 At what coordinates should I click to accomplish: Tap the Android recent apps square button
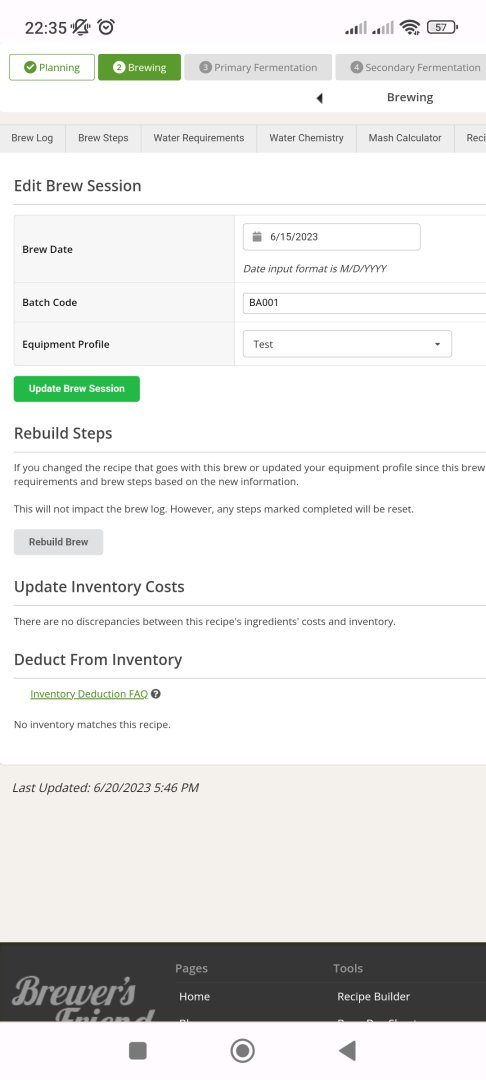138,1050
